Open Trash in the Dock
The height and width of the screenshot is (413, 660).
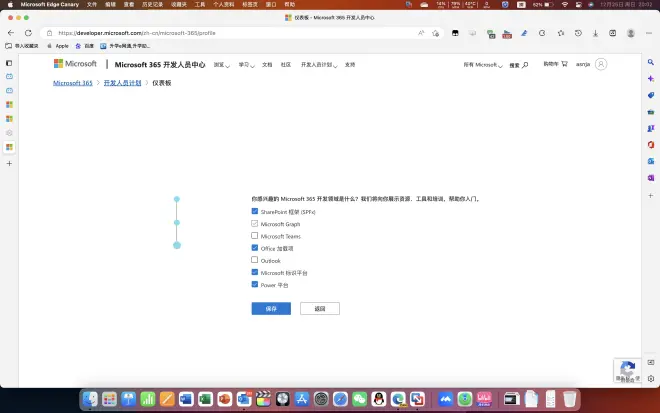[x=570, y=399]
